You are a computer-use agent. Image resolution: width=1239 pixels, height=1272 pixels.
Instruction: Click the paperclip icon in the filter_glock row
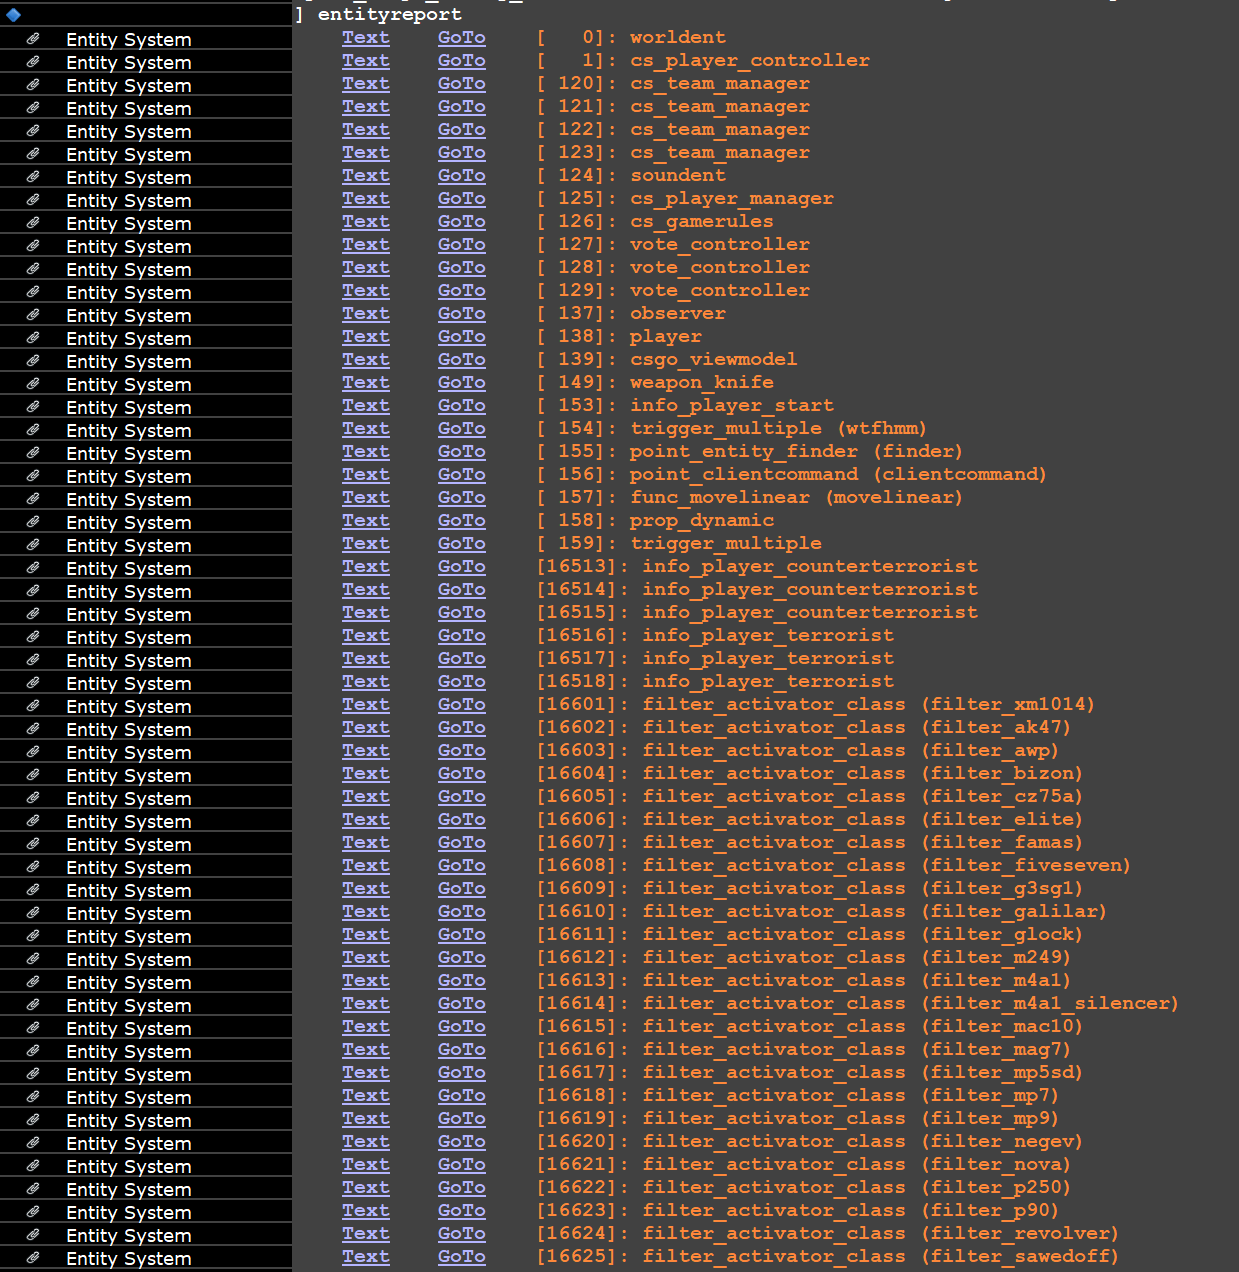tap(33, 936)
